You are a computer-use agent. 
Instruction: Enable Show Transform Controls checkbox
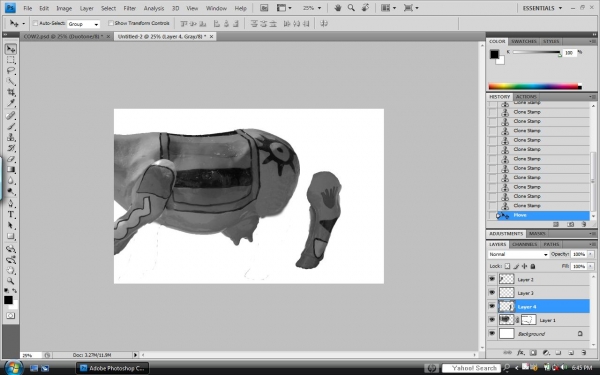(111, 23)
